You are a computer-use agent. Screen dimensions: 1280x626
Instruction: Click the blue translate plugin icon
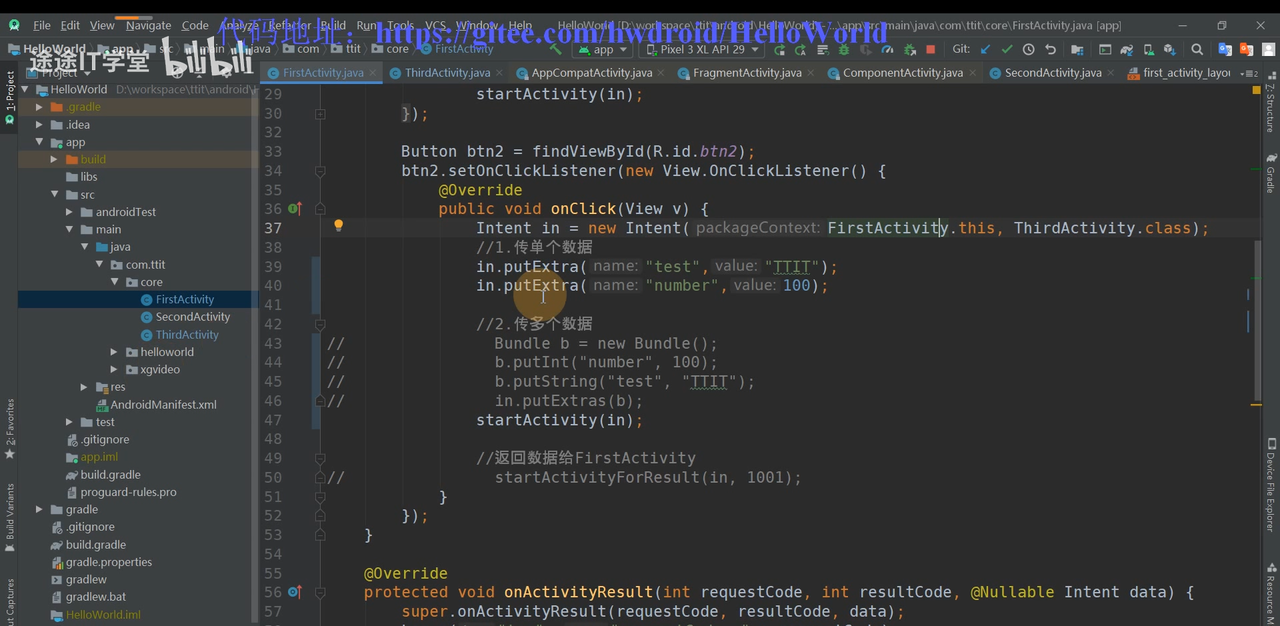tap(1225, 49)
